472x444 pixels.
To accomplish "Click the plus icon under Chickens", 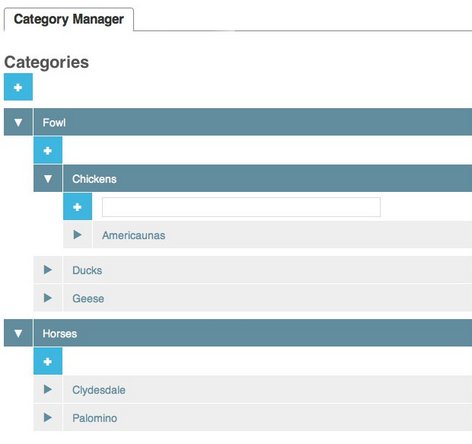I will (x=77, y=207).
